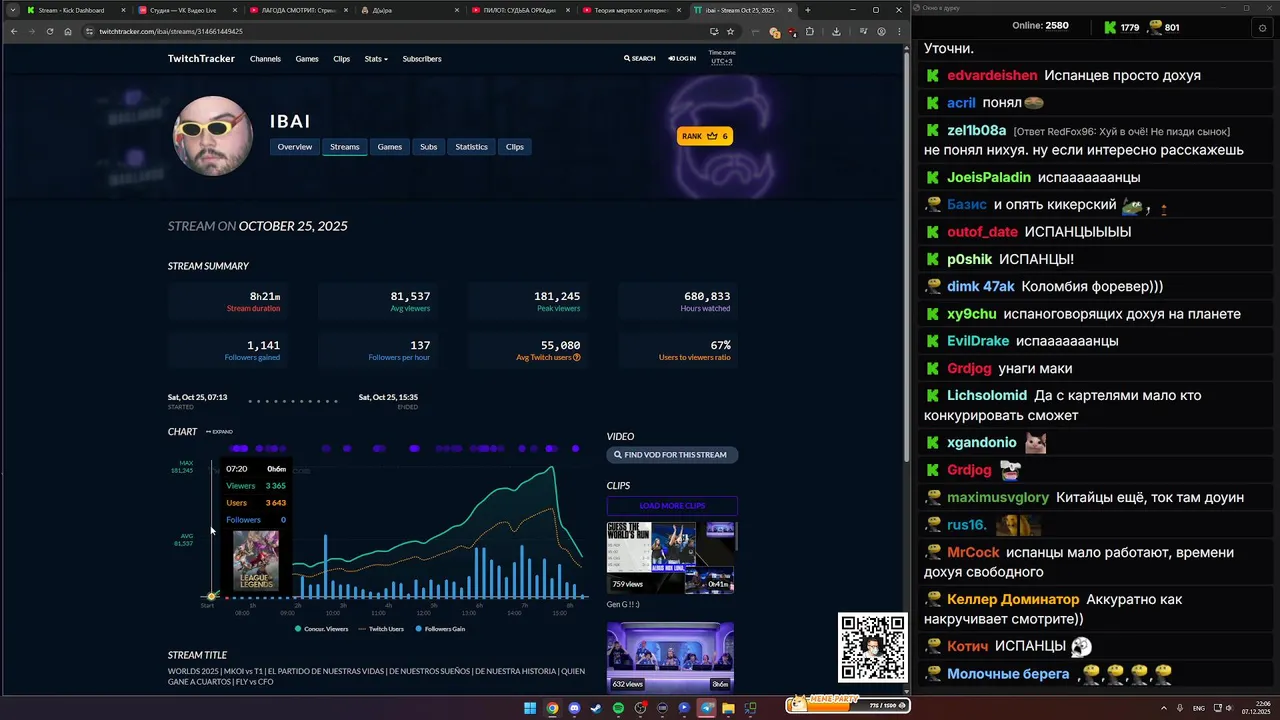Open the clip with 759 views
1280x720 pixels.
click(x=671, y=558)
